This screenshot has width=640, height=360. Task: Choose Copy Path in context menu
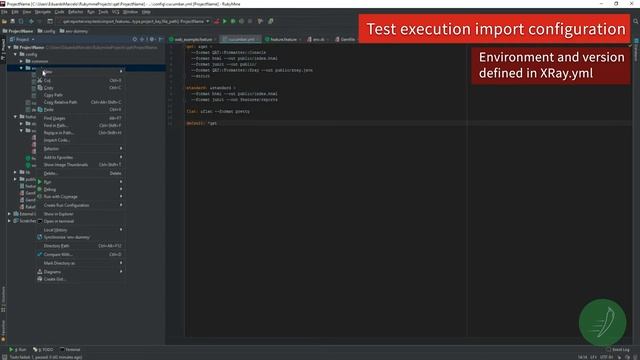point(80,95)
